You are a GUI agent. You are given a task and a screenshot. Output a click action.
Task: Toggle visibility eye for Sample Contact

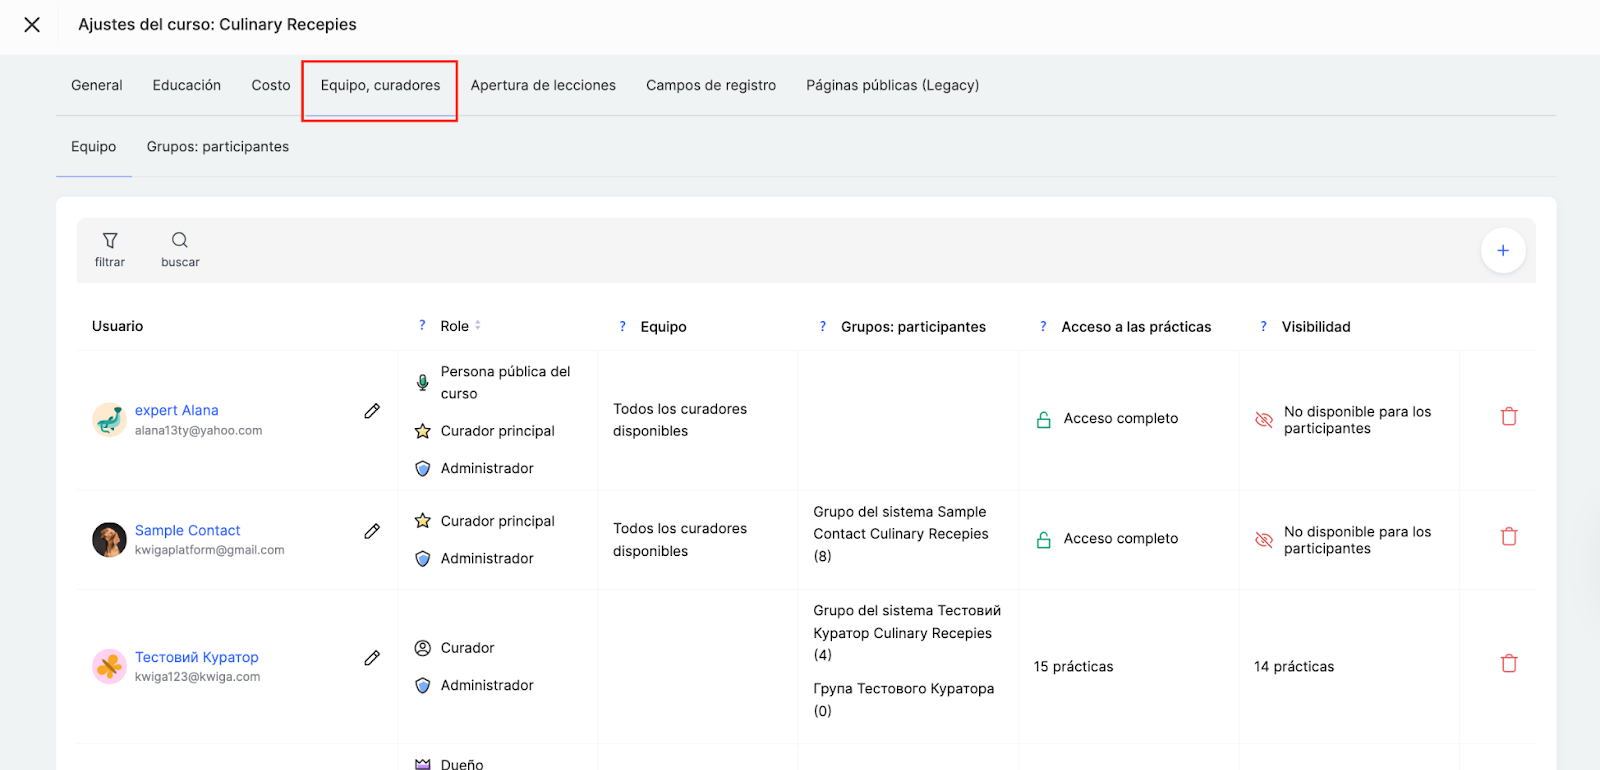pyautogui.click(x=1264, y=540)
